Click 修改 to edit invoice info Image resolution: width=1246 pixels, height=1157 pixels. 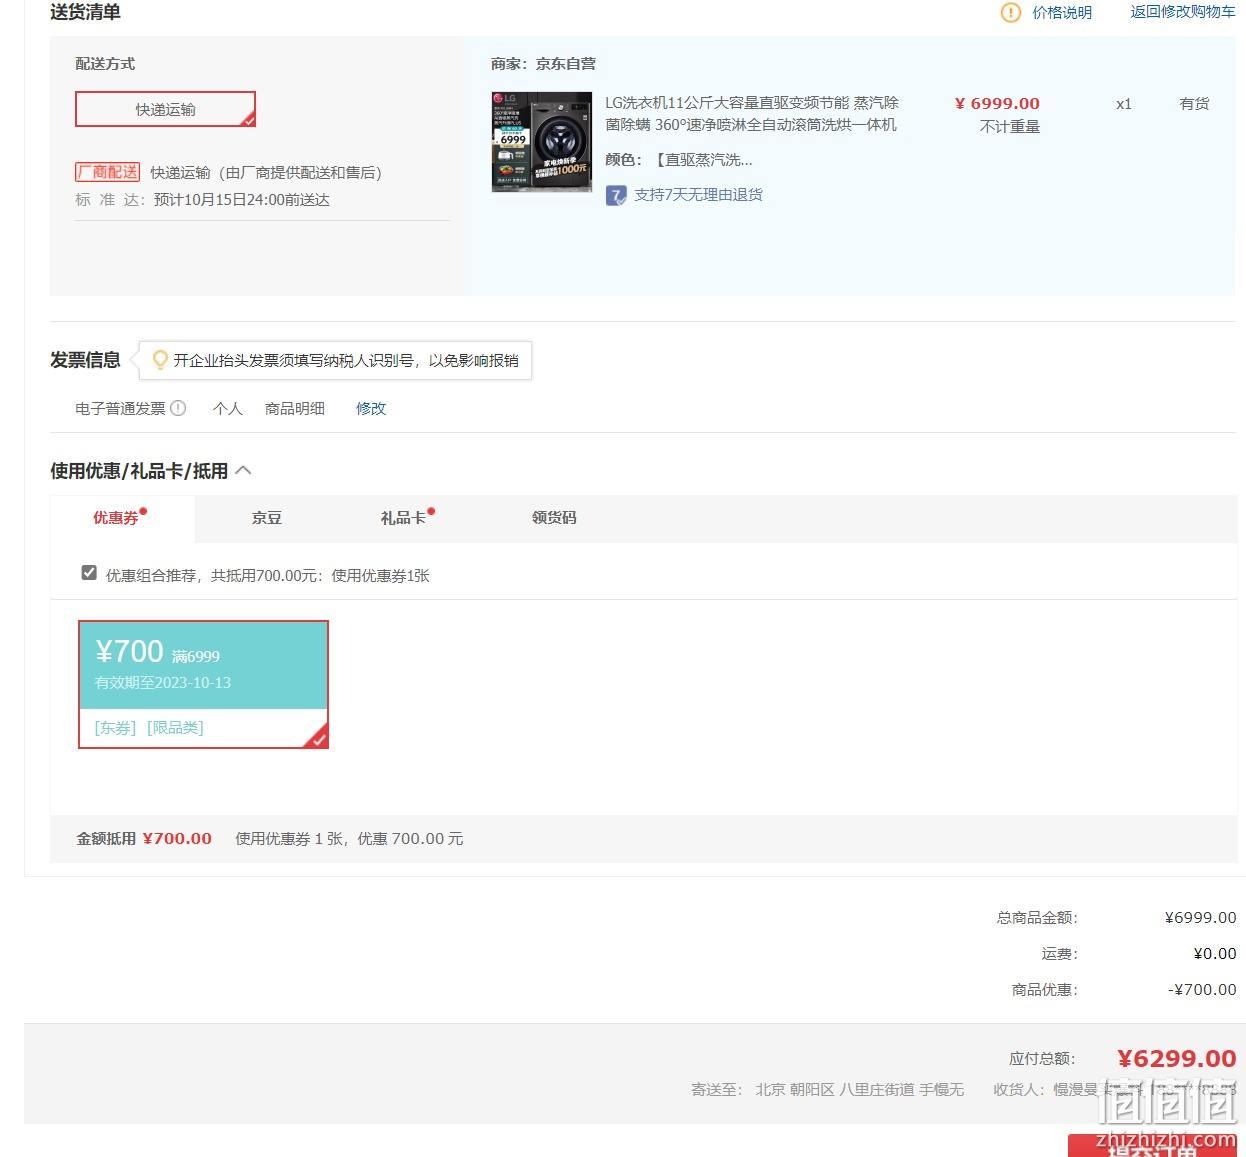pos(371,408)
